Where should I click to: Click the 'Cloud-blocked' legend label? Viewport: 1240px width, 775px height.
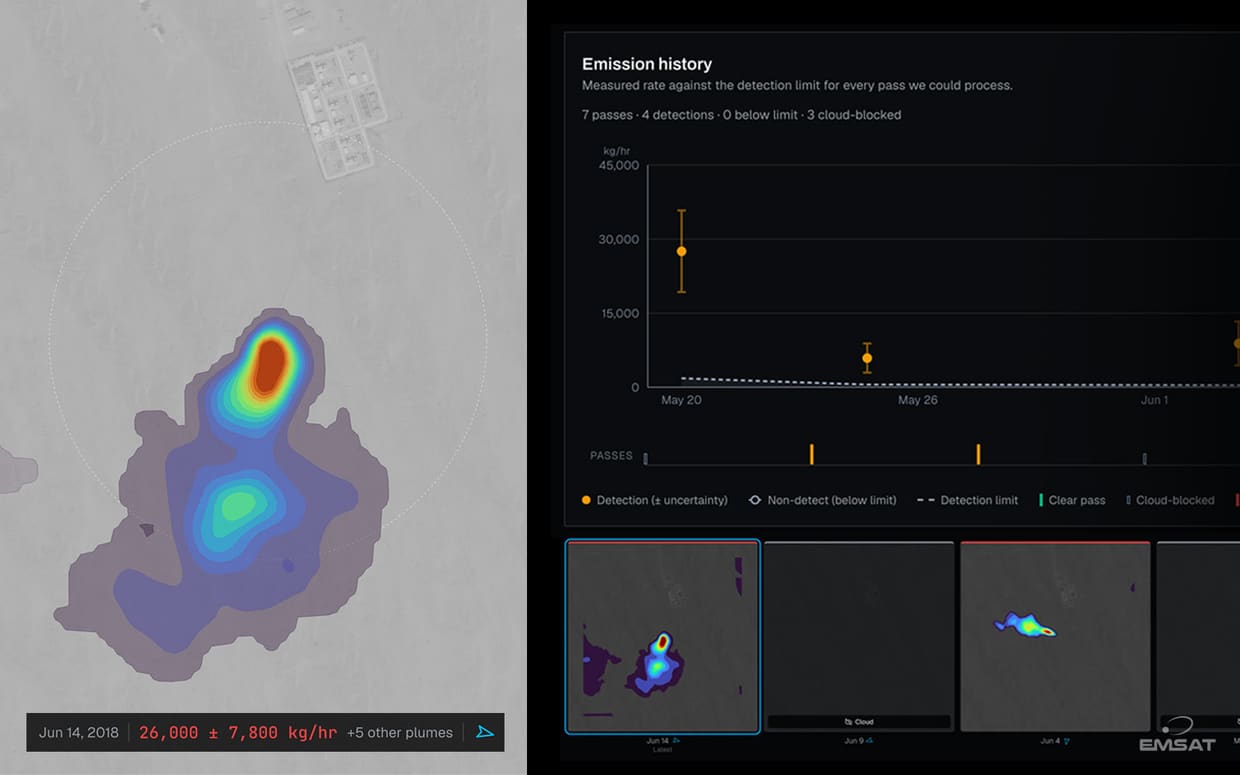coord(1175,500)
